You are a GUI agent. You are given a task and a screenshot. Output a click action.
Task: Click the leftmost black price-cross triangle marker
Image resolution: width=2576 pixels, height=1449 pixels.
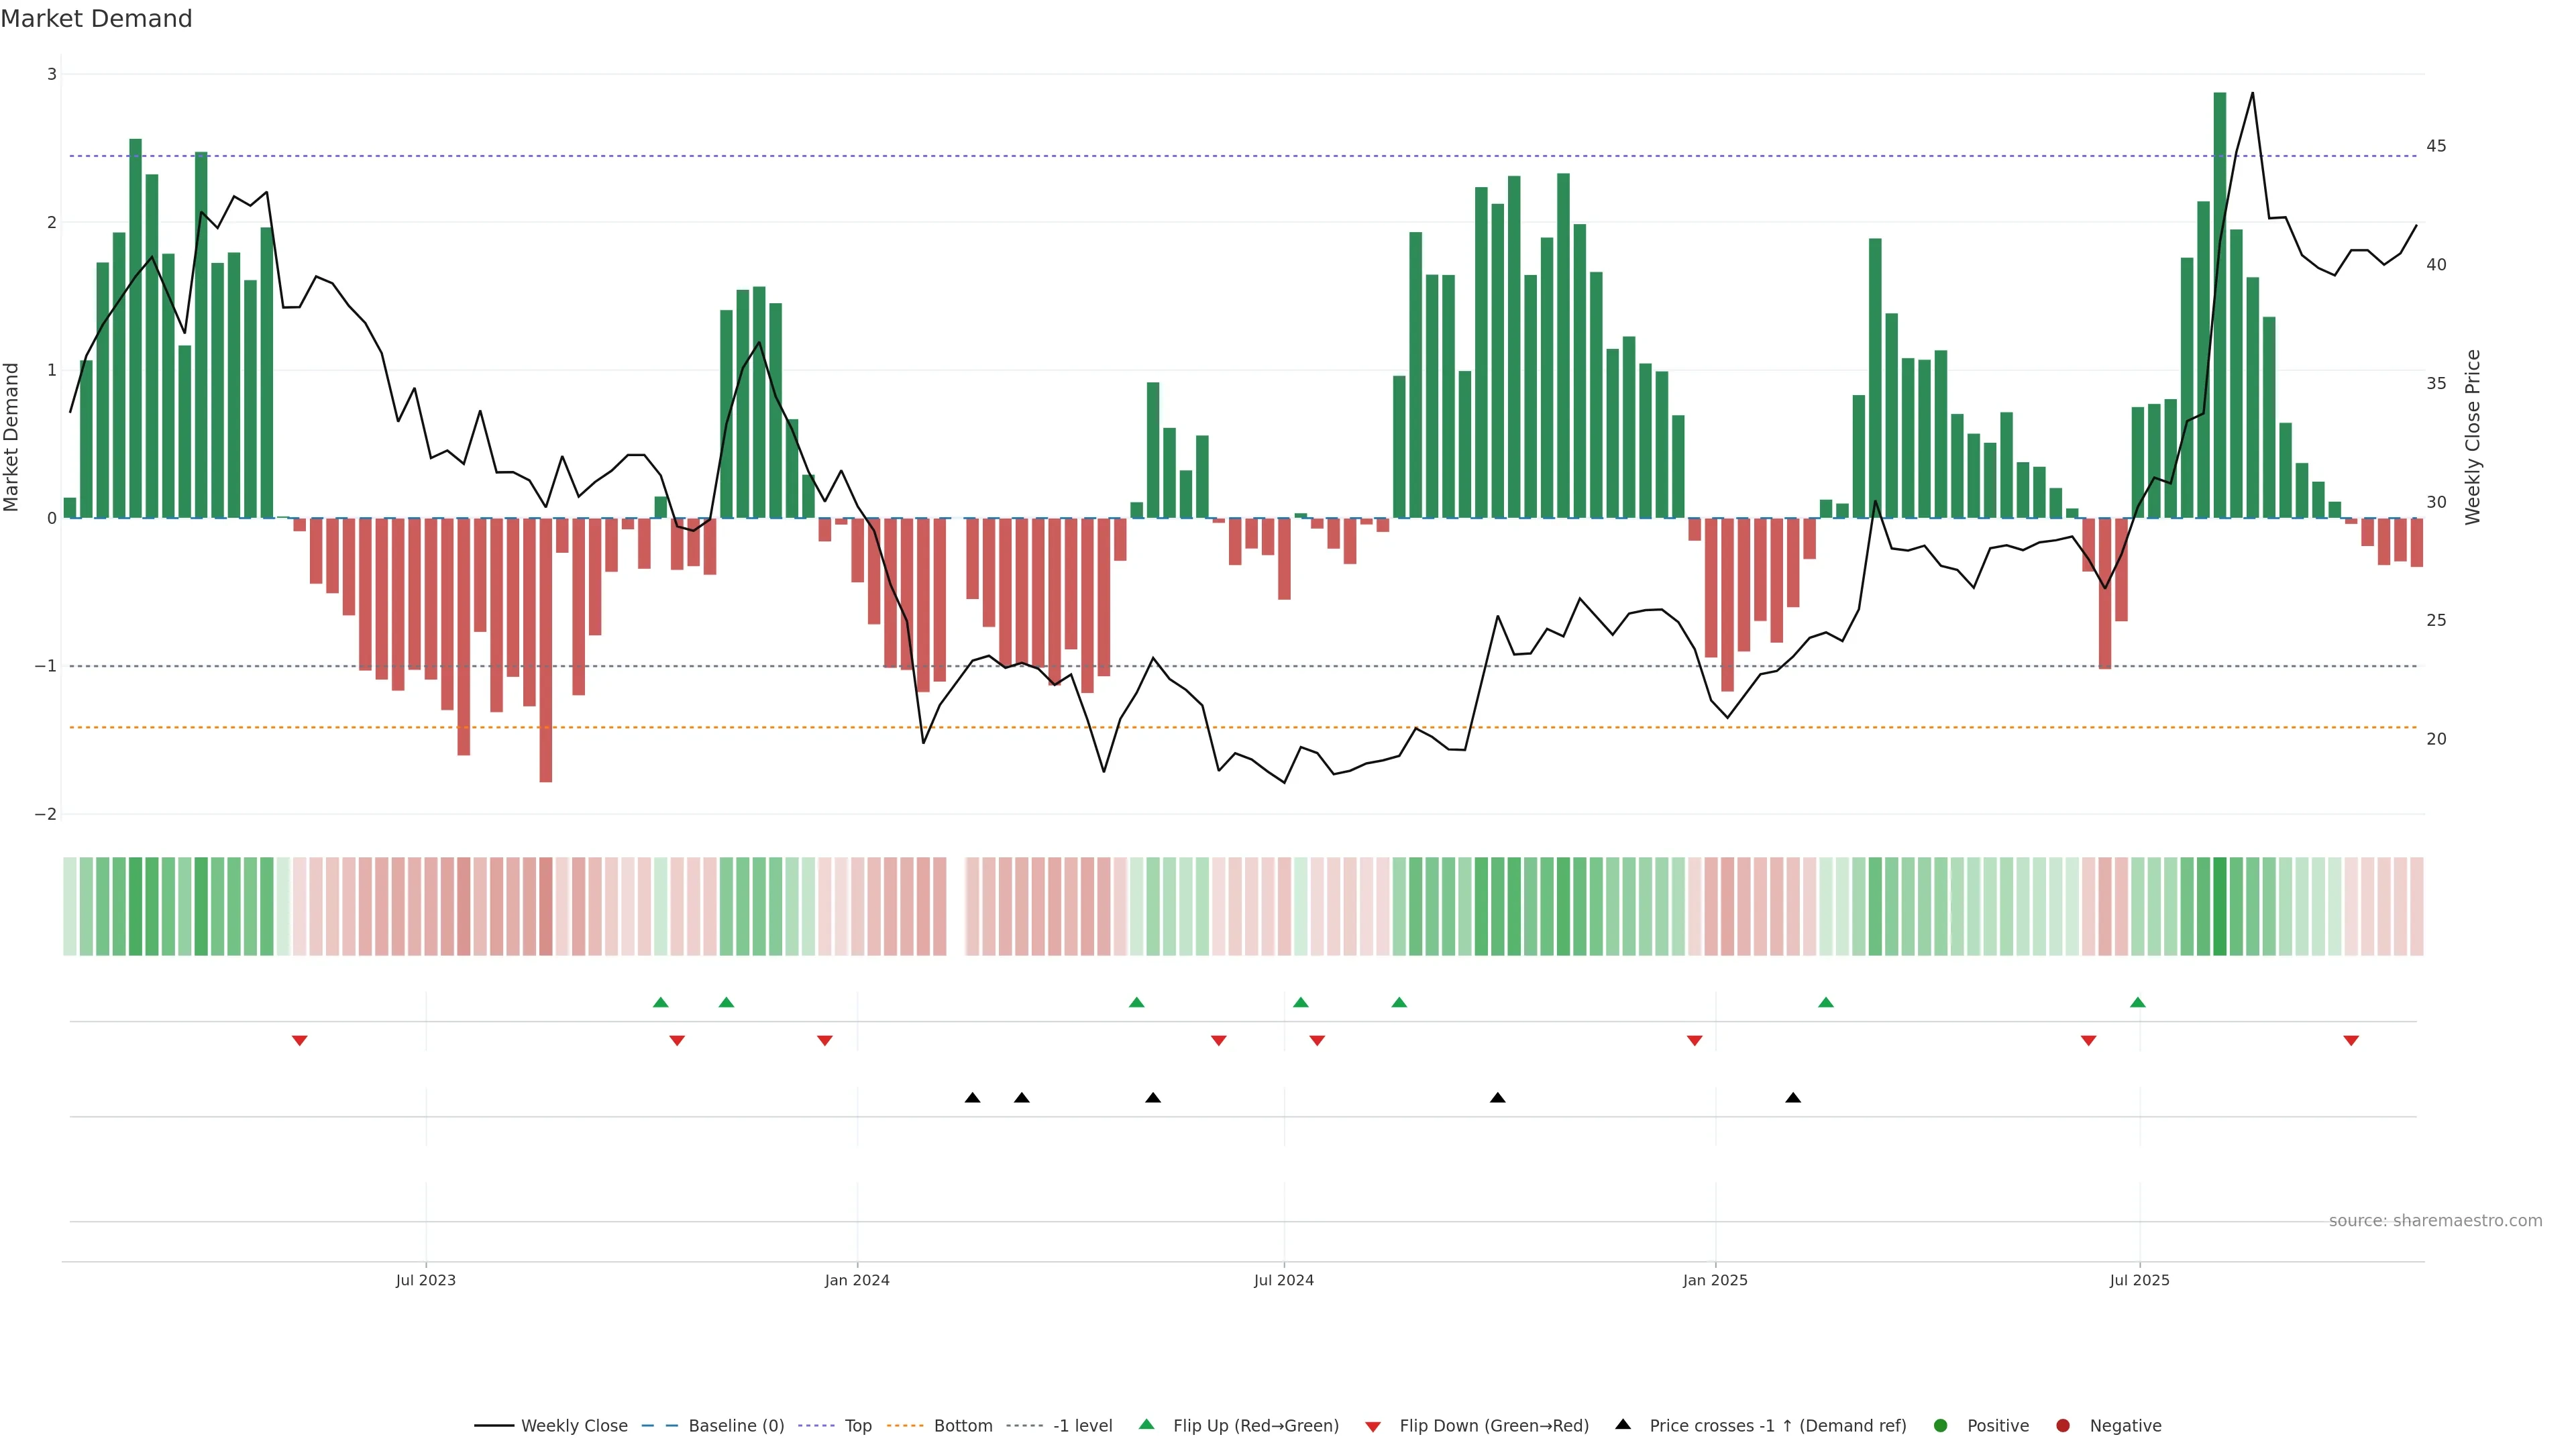tap(972, 1098)
